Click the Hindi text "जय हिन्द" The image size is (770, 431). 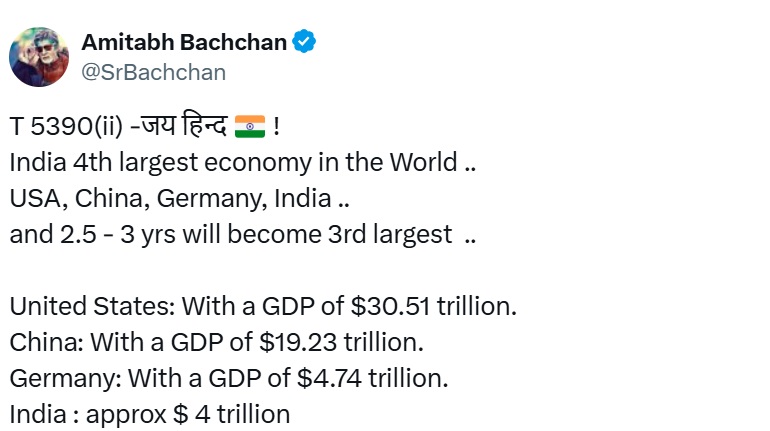click(x=186, y=127)
